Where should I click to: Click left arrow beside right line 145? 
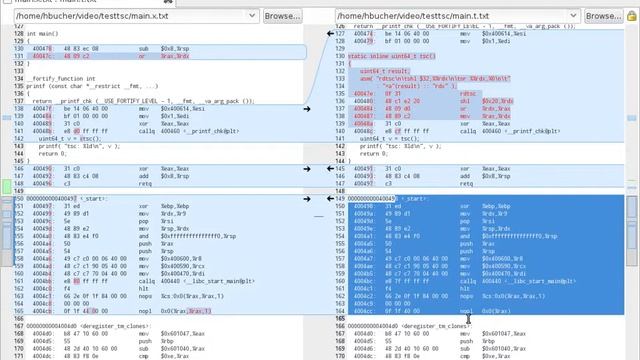330,169
